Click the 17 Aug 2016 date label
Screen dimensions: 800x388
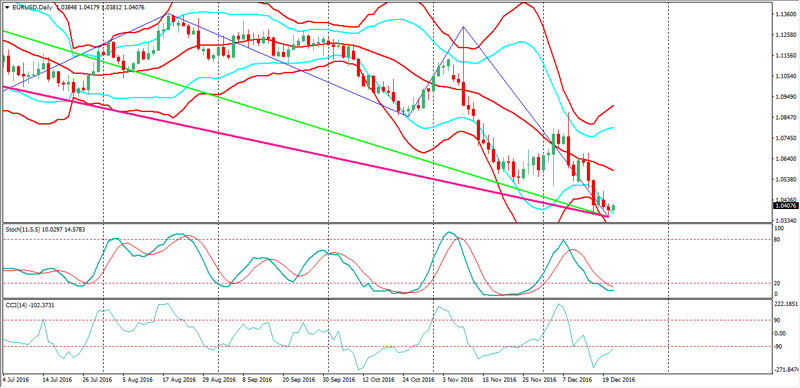[x=180, y=380]
